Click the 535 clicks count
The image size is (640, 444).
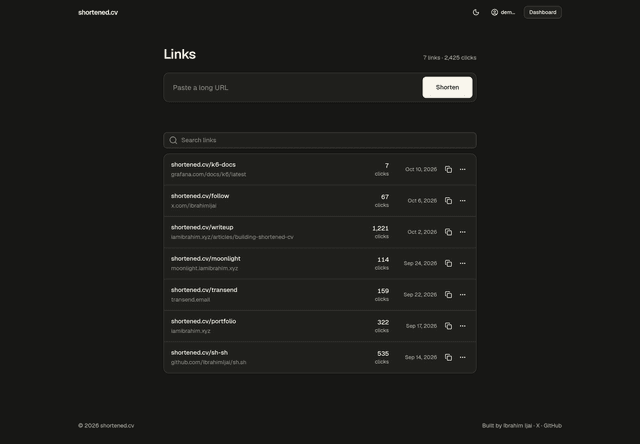point(382,357)
